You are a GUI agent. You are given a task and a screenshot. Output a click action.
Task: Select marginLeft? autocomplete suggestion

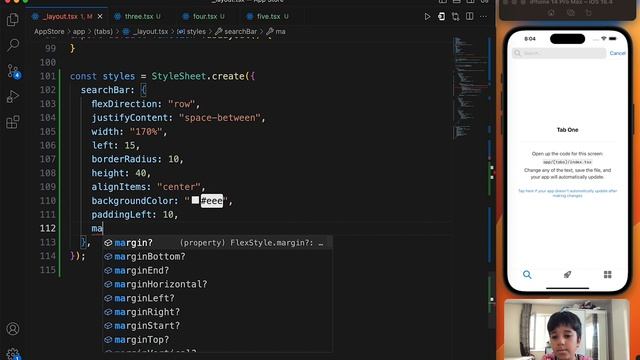pyautogui.click(x=217, y=298)
